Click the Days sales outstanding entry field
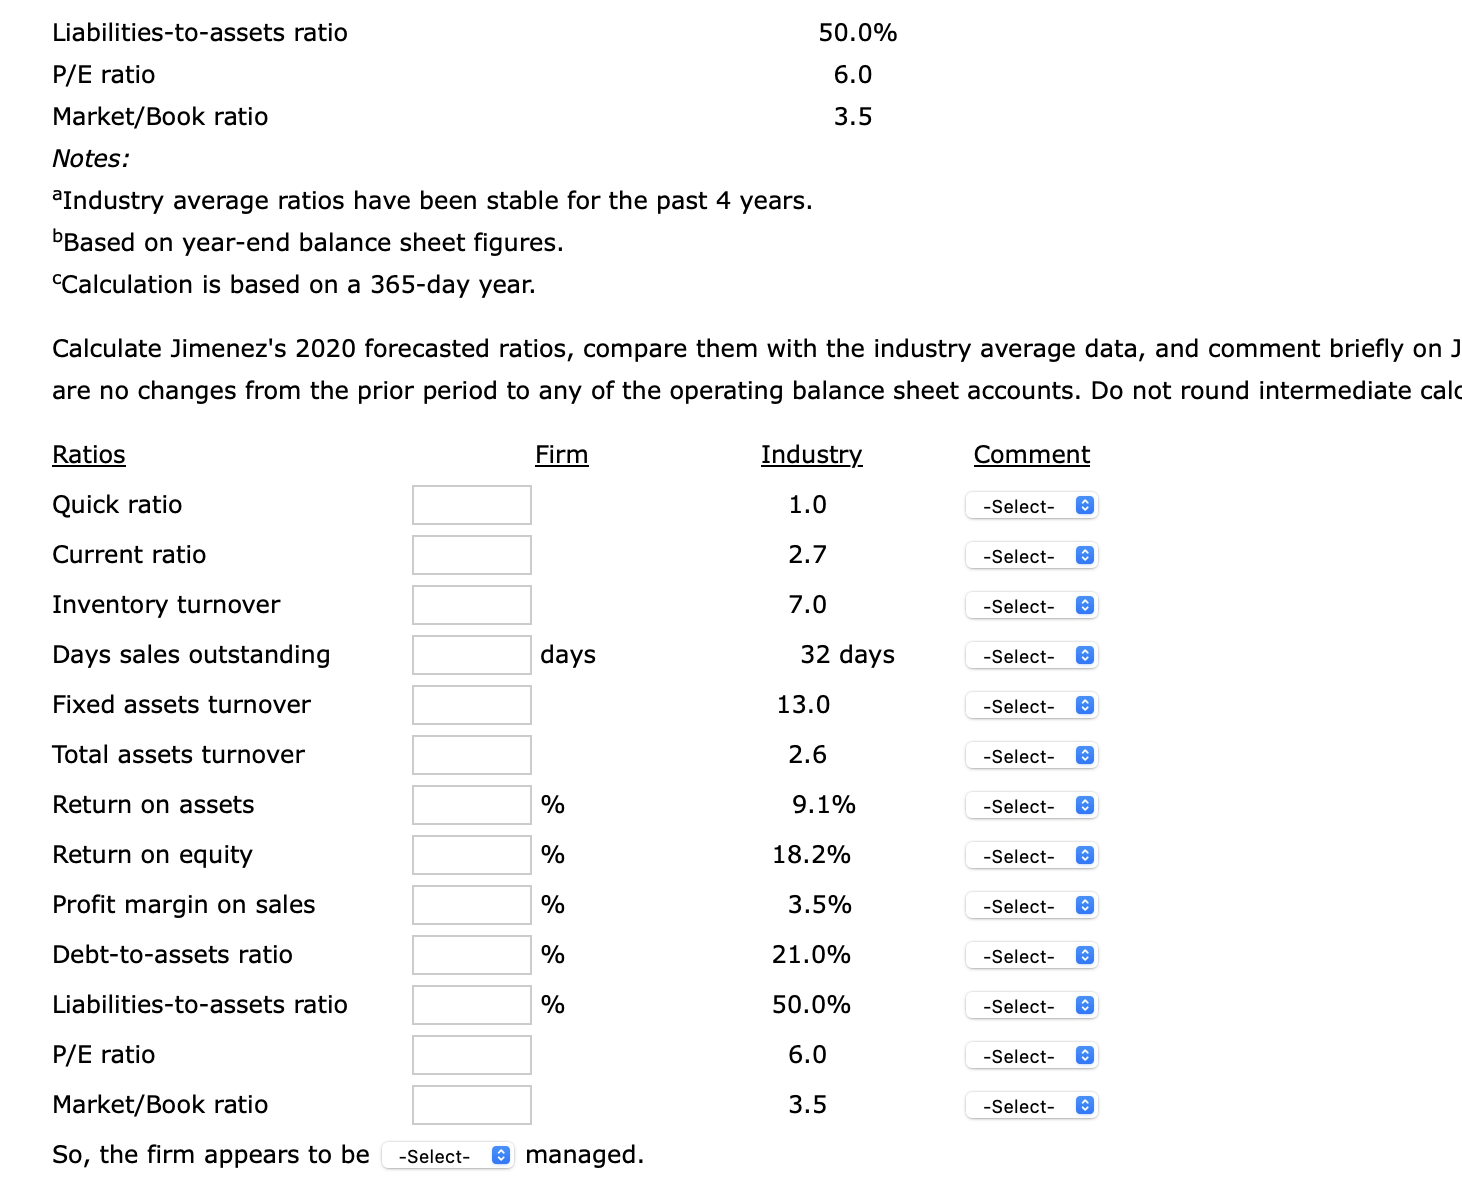This screenshot has height=1194, width=1462. (x=470, y=654)
